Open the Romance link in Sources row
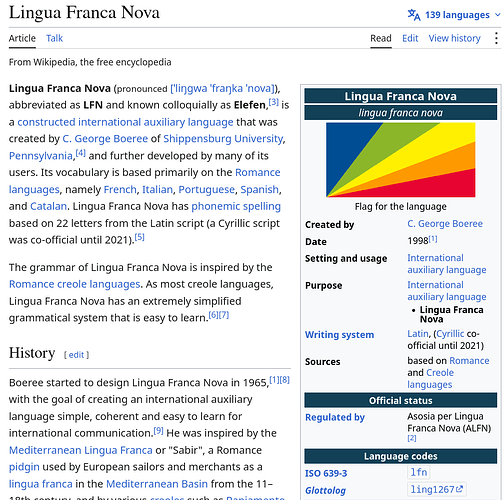This screenshot has width=504, height=500. pos(469,361)
